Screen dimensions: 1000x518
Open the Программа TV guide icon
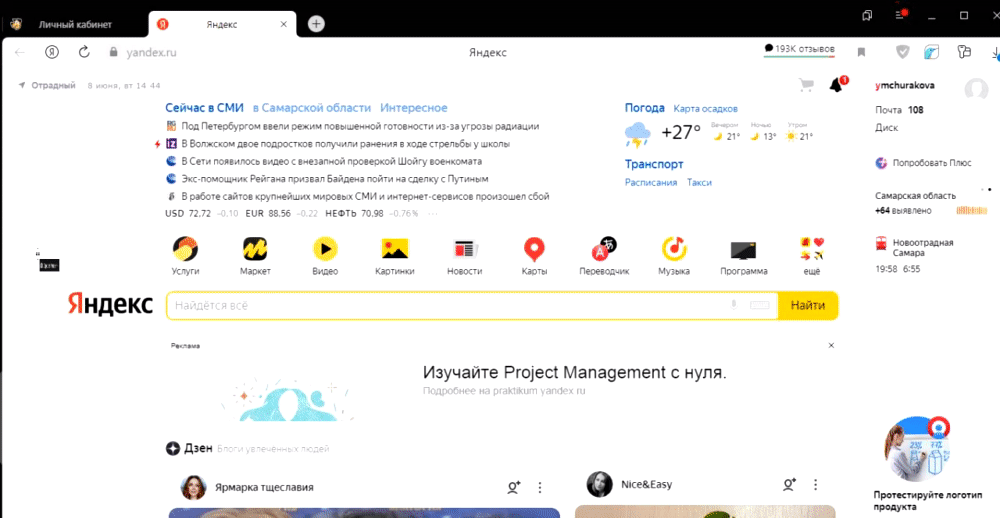click(744, 249)
